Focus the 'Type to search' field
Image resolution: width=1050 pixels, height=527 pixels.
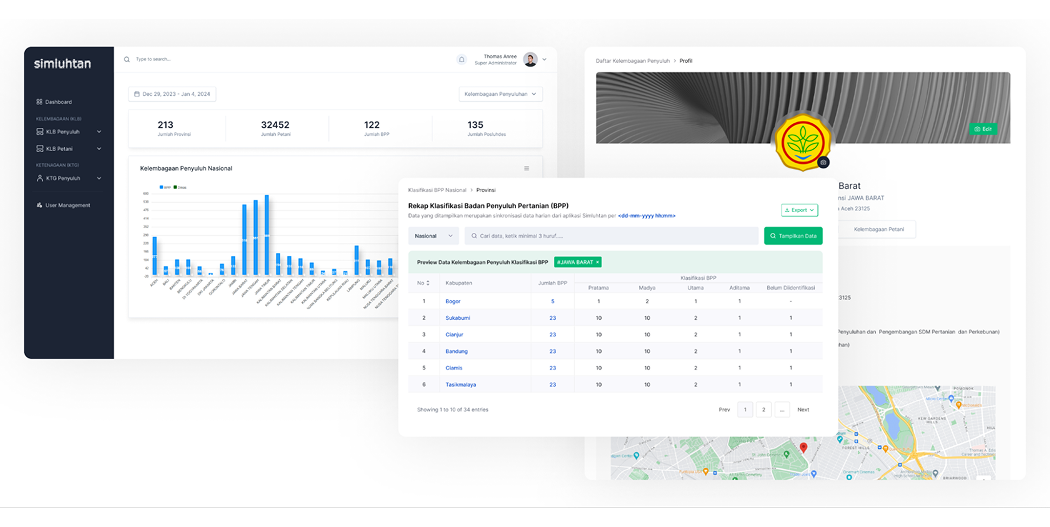154,59
